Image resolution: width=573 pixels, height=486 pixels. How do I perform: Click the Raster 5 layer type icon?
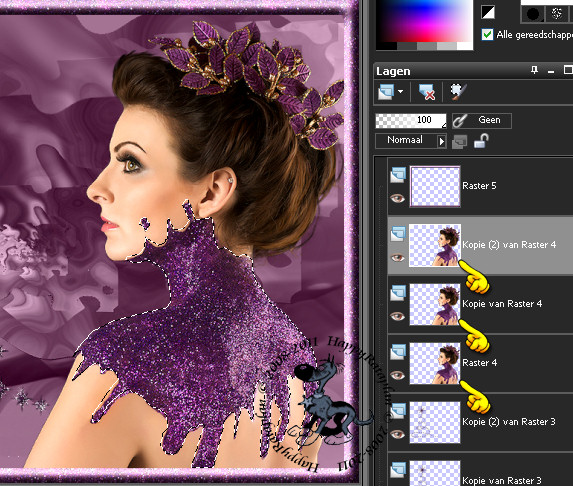[x=398, y=175]
